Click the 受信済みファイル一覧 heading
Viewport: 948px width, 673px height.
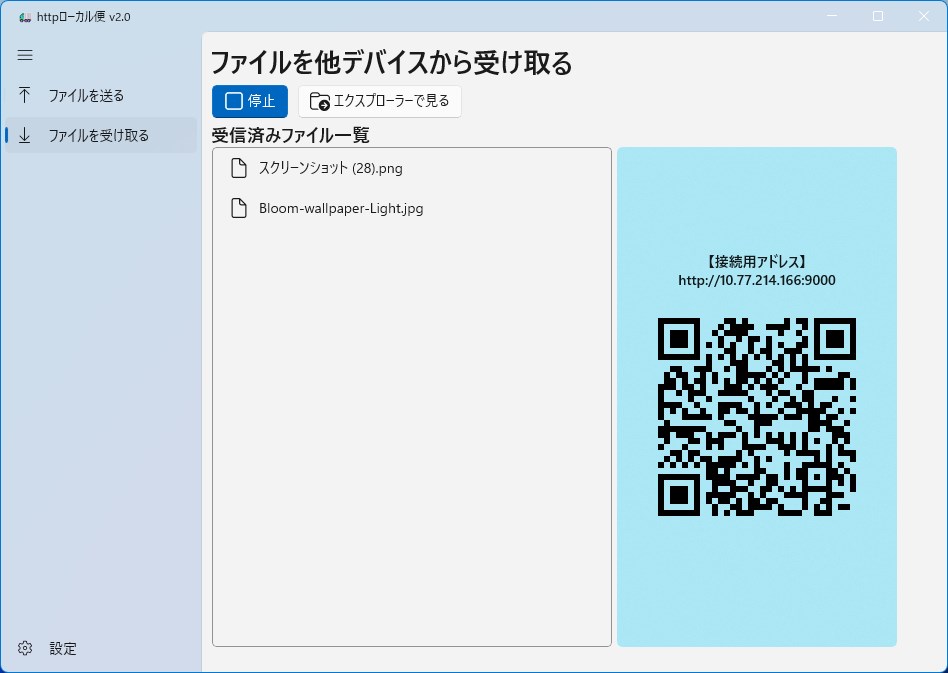tap(290, 135)
